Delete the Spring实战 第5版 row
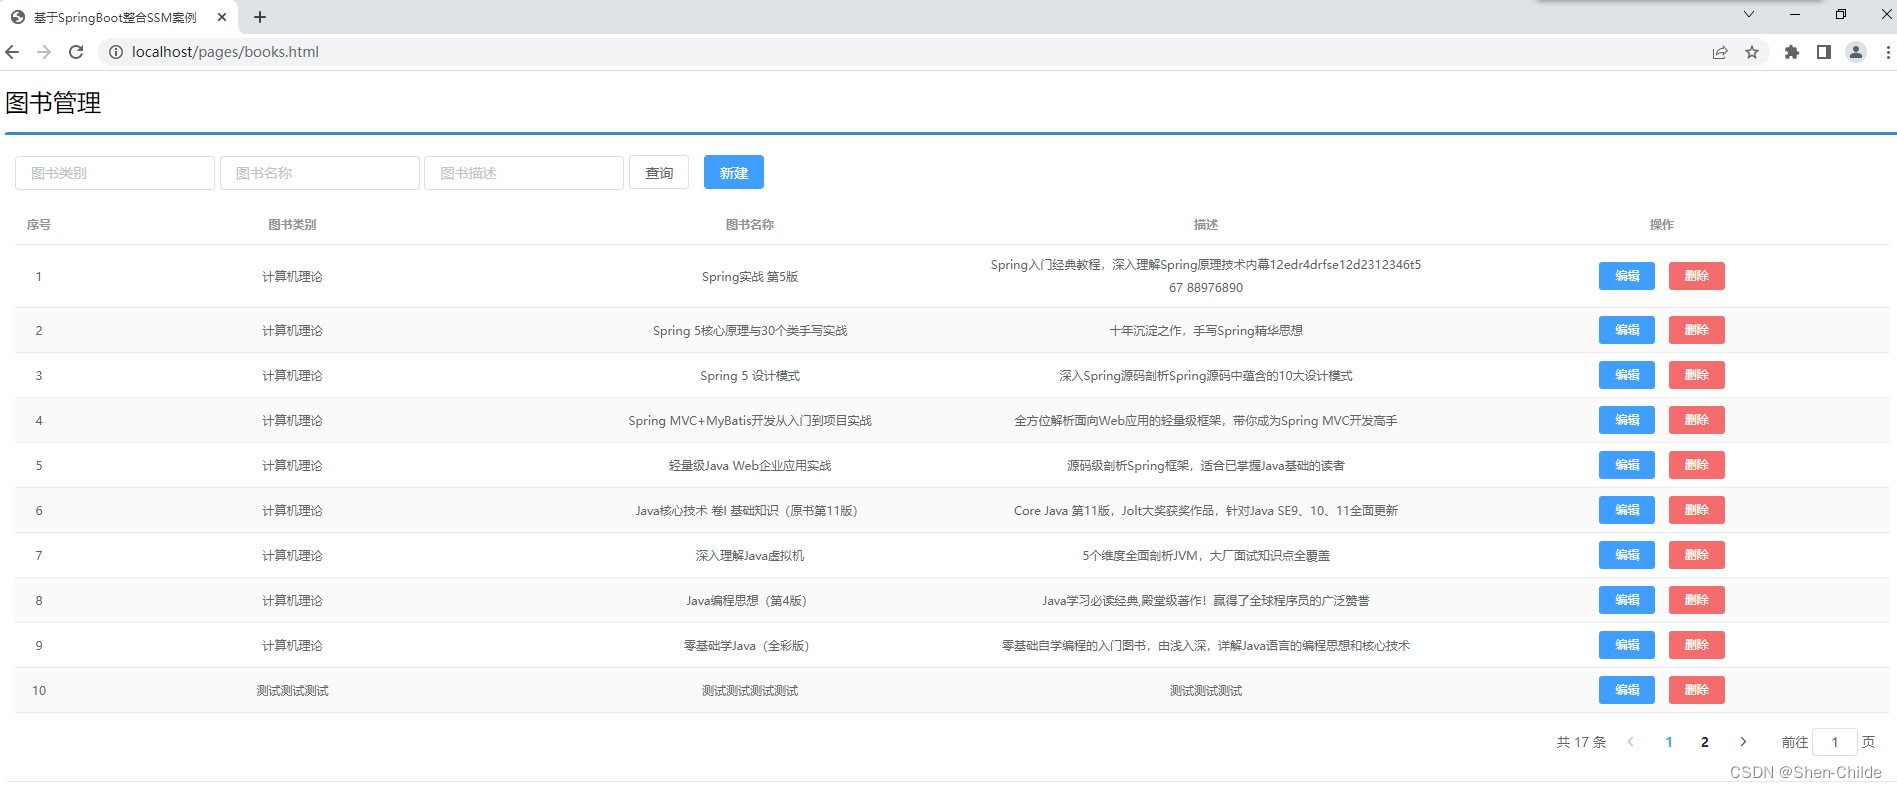 coord(1697,276)
